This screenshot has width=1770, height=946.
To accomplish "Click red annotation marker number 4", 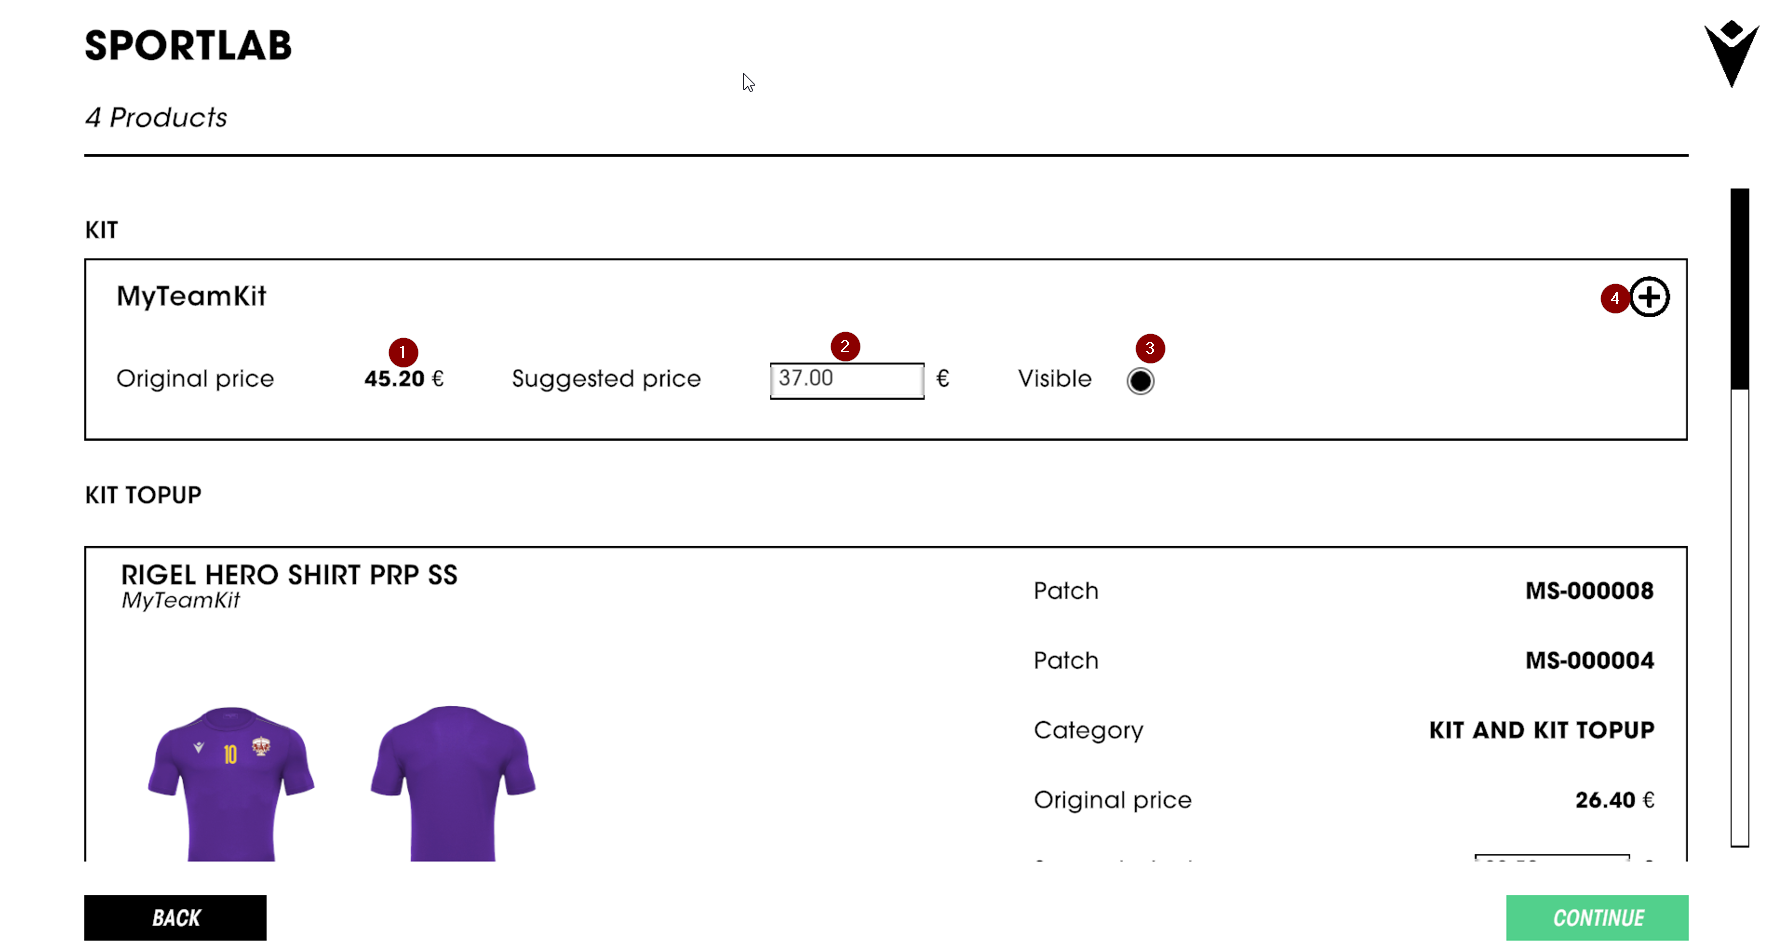I will 1614,298.
